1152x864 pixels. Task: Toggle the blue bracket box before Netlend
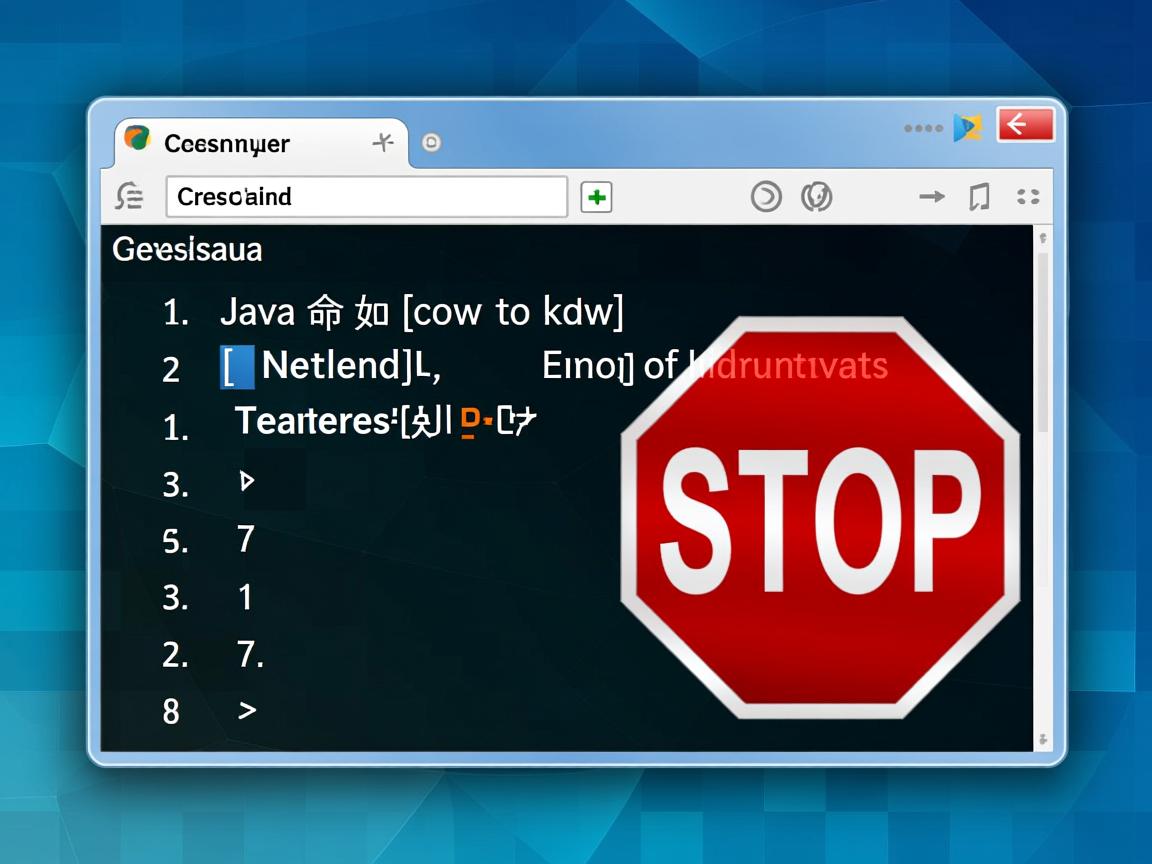(x=237, y=367)
